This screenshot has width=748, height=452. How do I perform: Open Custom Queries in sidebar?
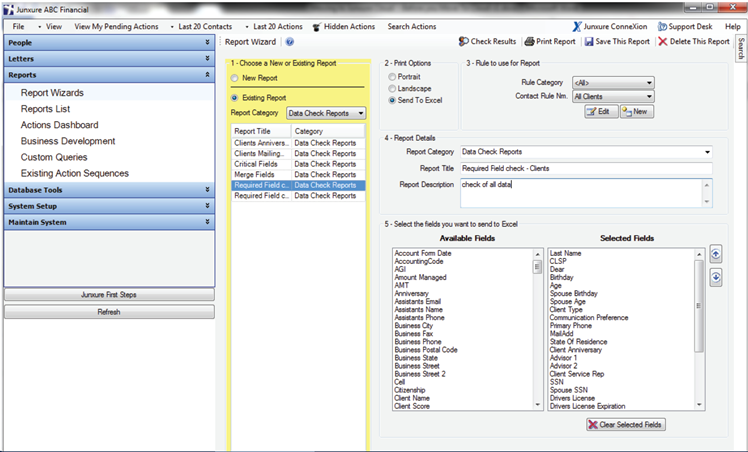click(x=54, y=157)
